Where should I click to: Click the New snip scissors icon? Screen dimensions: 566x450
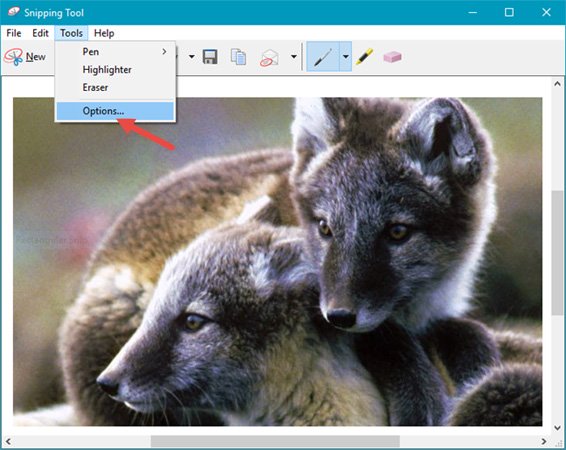[x=14, y=57]
